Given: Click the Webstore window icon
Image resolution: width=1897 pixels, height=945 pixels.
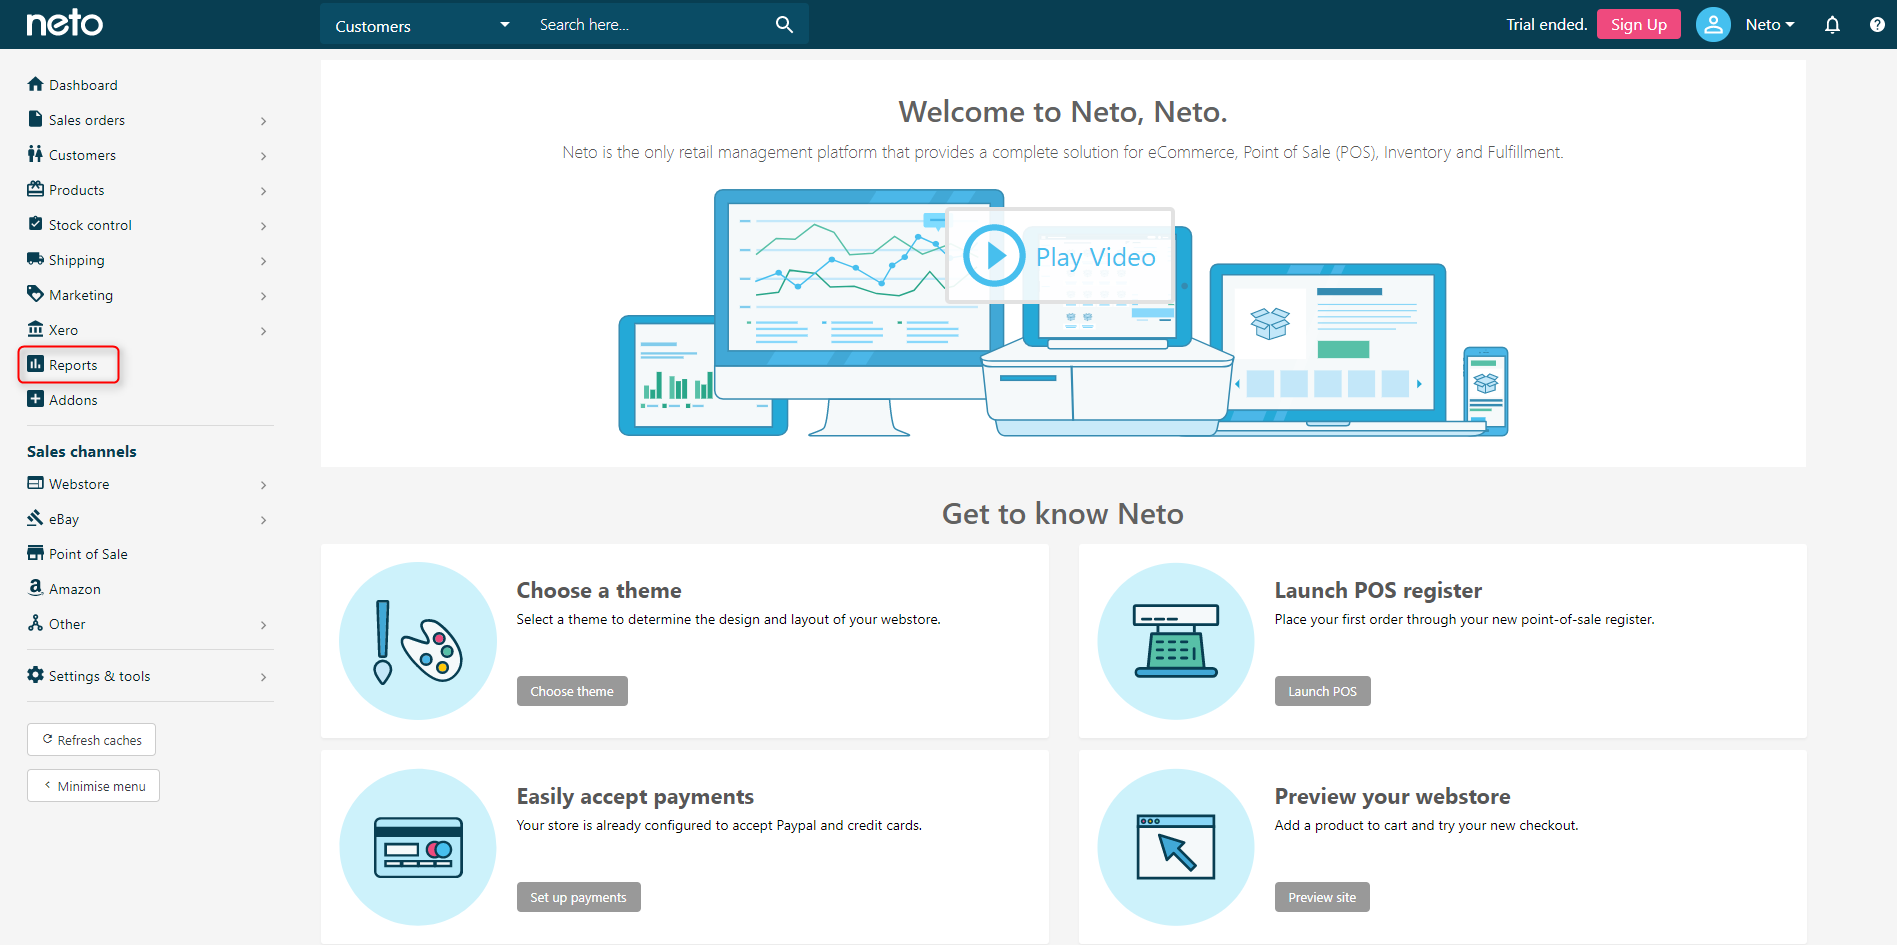Looking at the screenshot, I should (36, 483).
